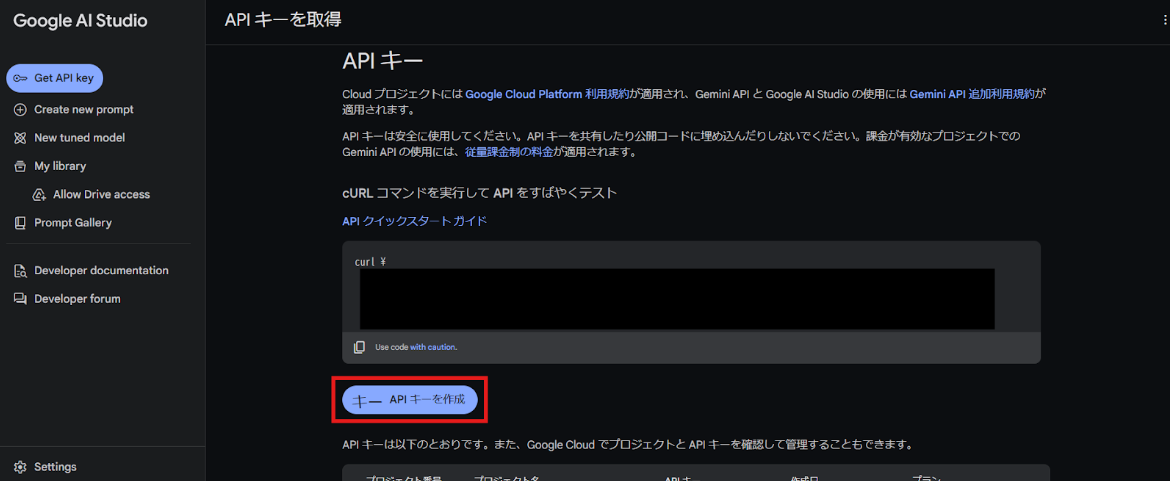Click inside the curl command code block
The height and width of the screenshot is (481, 1170).
tap(676, 298)
